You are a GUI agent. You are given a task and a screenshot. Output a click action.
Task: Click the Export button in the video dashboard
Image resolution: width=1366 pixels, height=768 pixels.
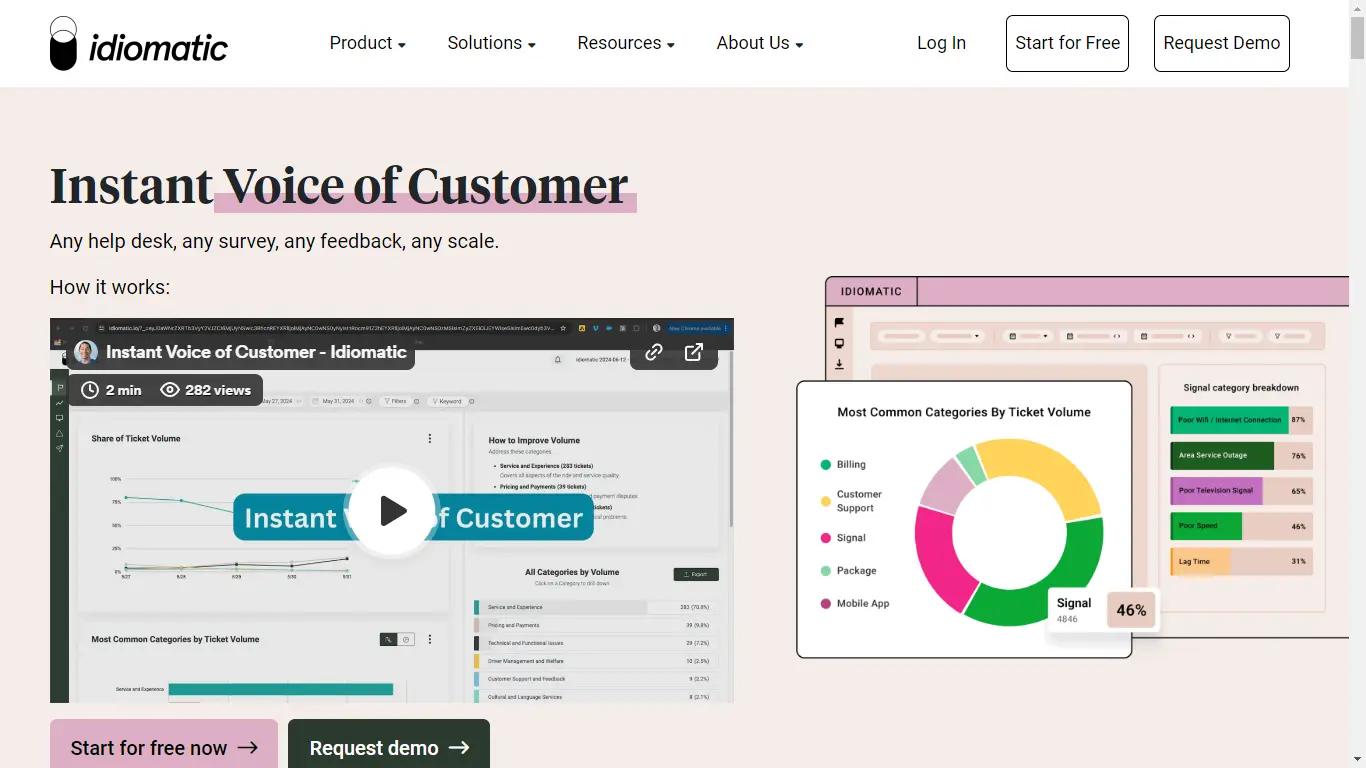tap(696, 574)
